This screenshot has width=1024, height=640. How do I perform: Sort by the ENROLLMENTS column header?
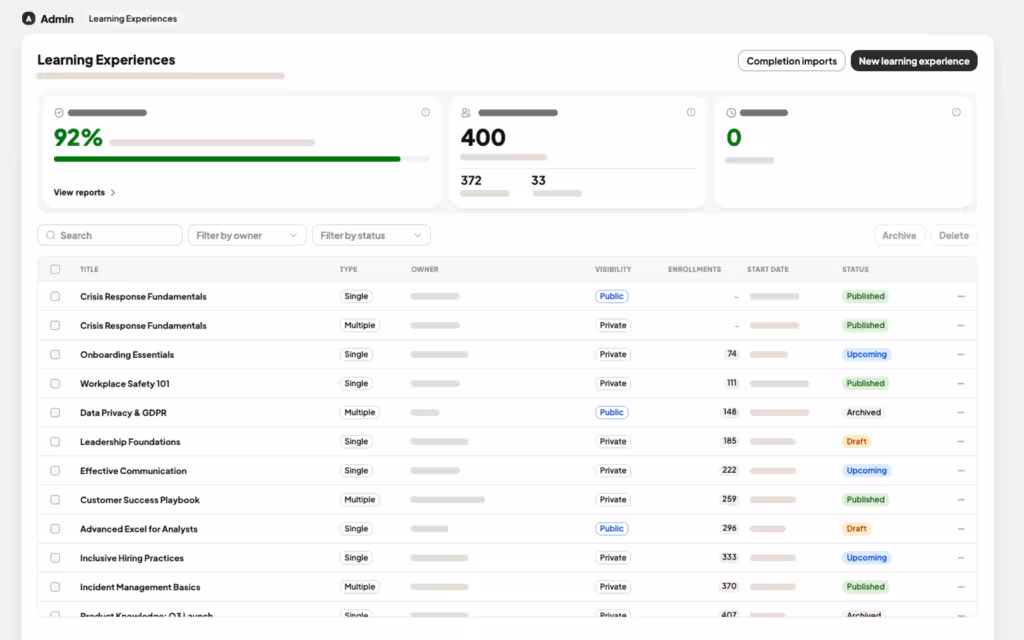(x=694, y=269)
